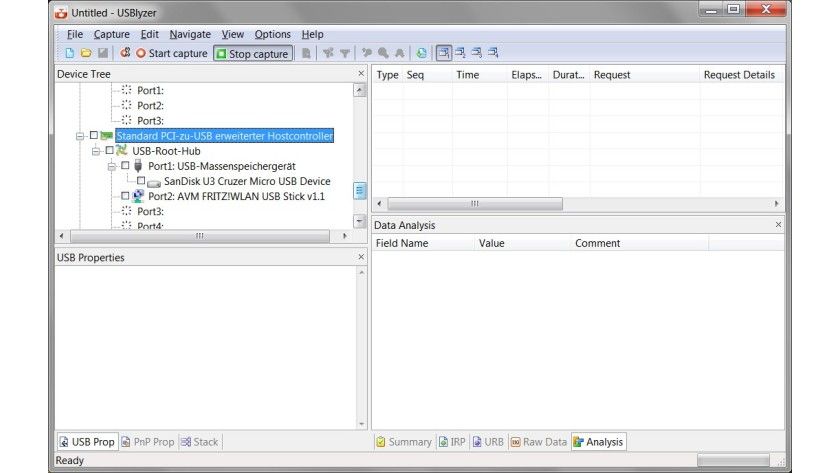Open the Help menu
Screen dimensions: 840x473
pos(312,34)
